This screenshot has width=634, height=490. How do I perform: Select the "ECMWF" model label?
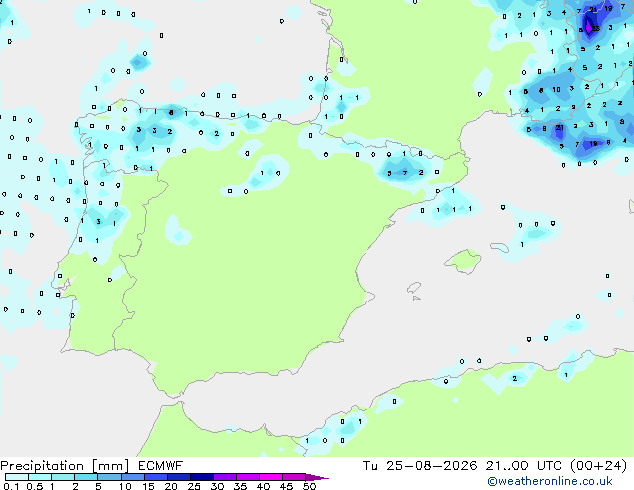click(x=160, y=466)
